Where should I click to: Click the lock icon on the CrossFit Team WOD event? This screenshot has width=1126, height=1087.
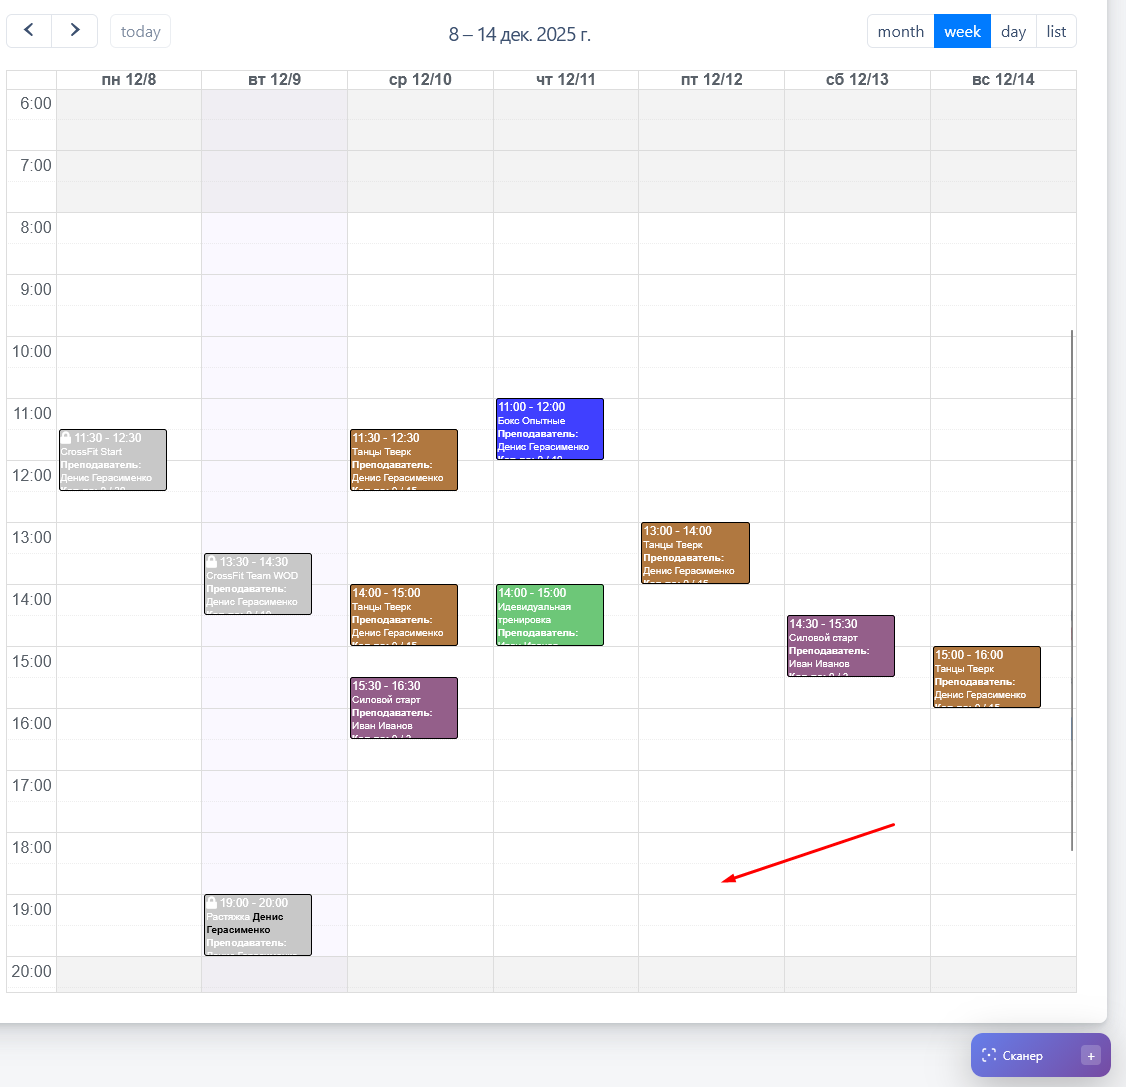[212, 562]
